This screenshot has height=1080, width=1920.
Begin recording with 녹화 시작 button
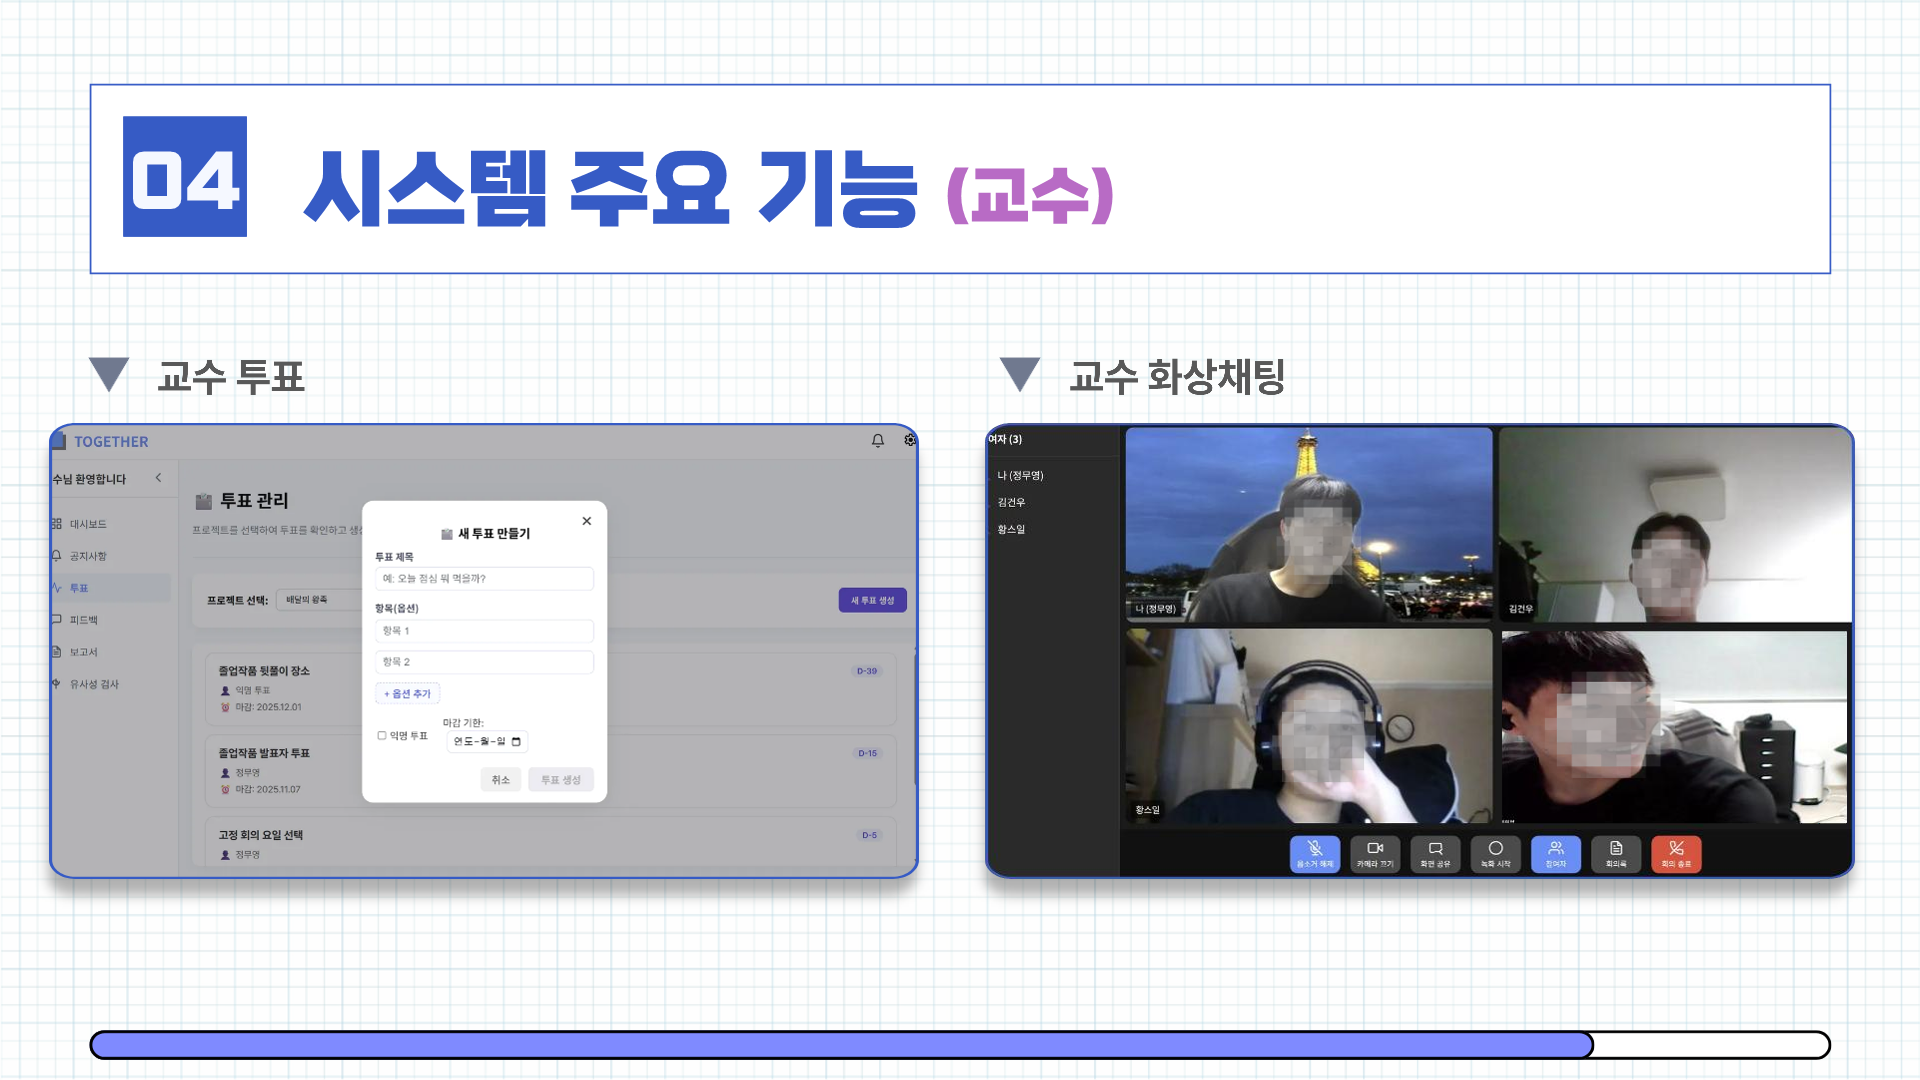click(1495, 854)
